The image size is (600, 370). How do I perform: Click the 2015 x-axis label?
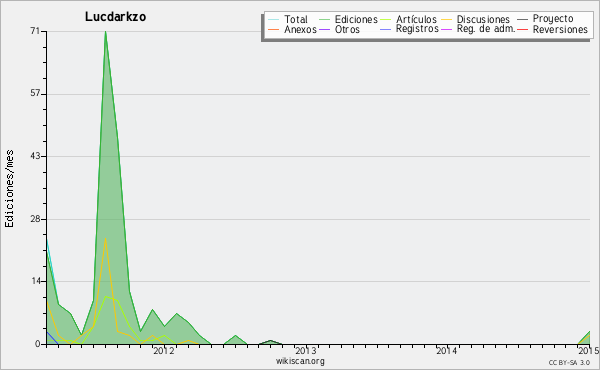(x=589, y=350)
